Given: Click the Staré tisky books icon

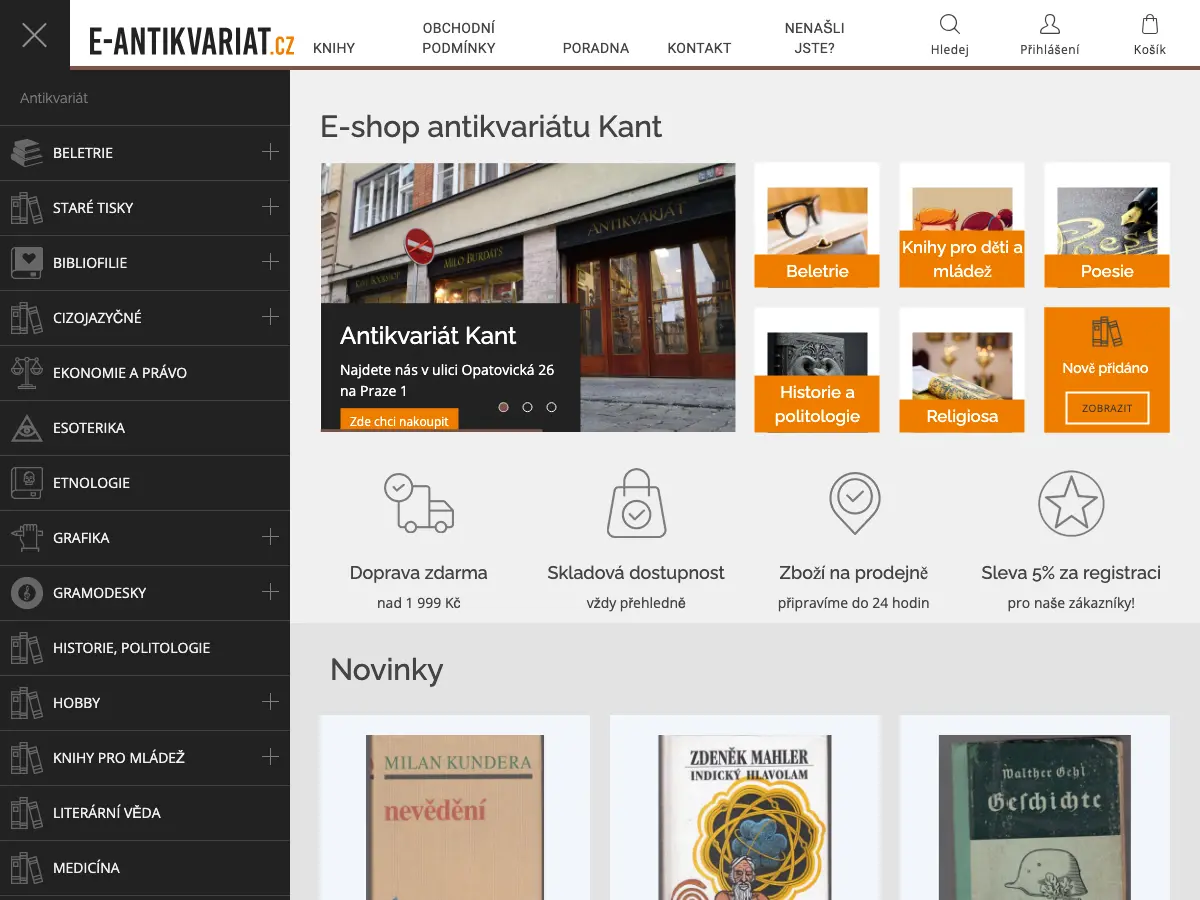Looking at the screenshot, I should [26, 208].
